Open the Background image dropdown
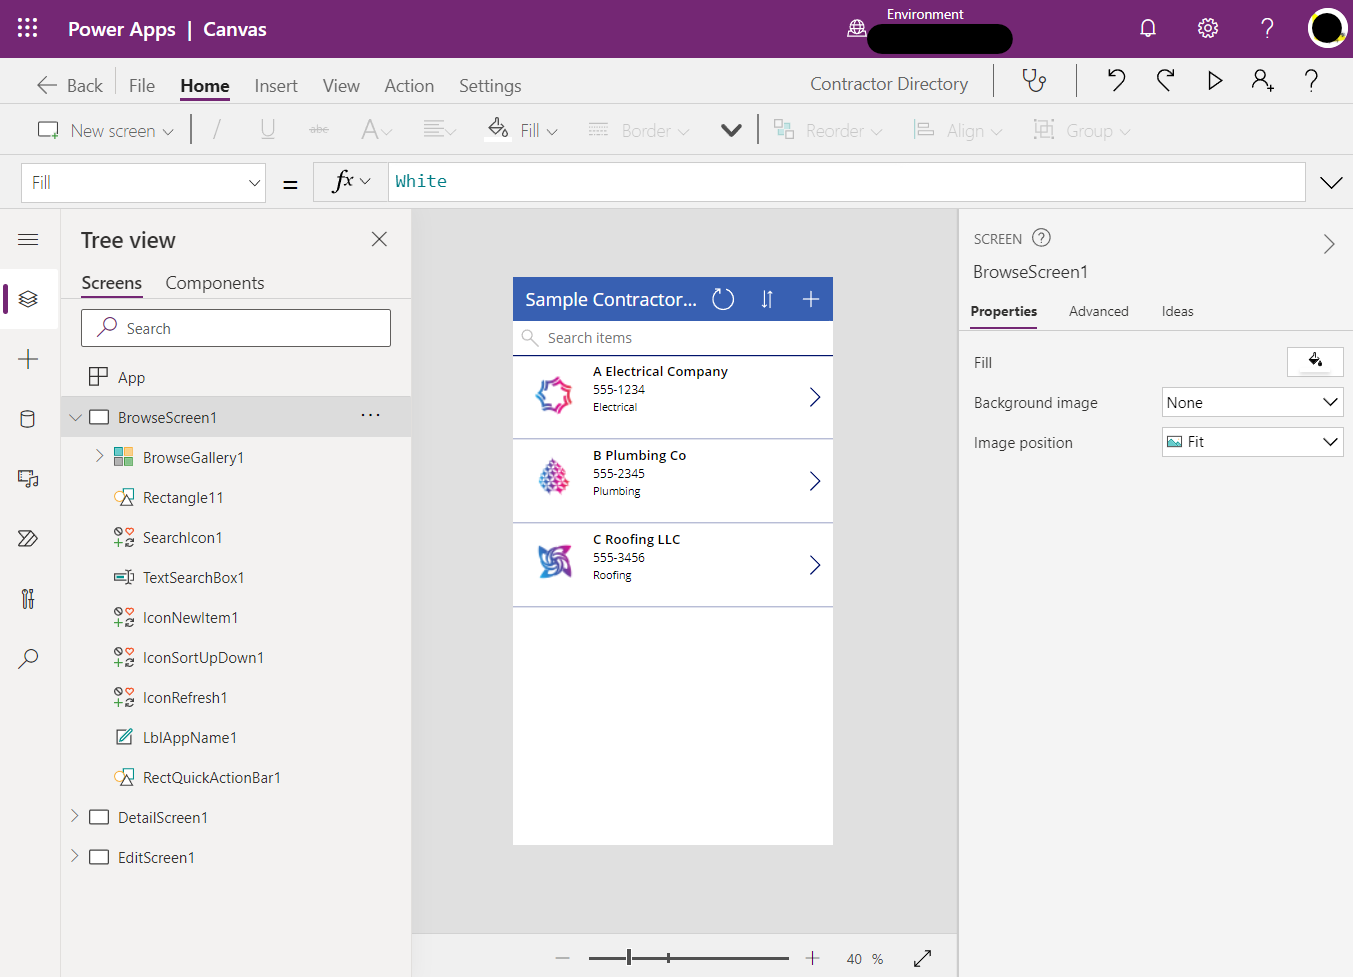 1252,402
